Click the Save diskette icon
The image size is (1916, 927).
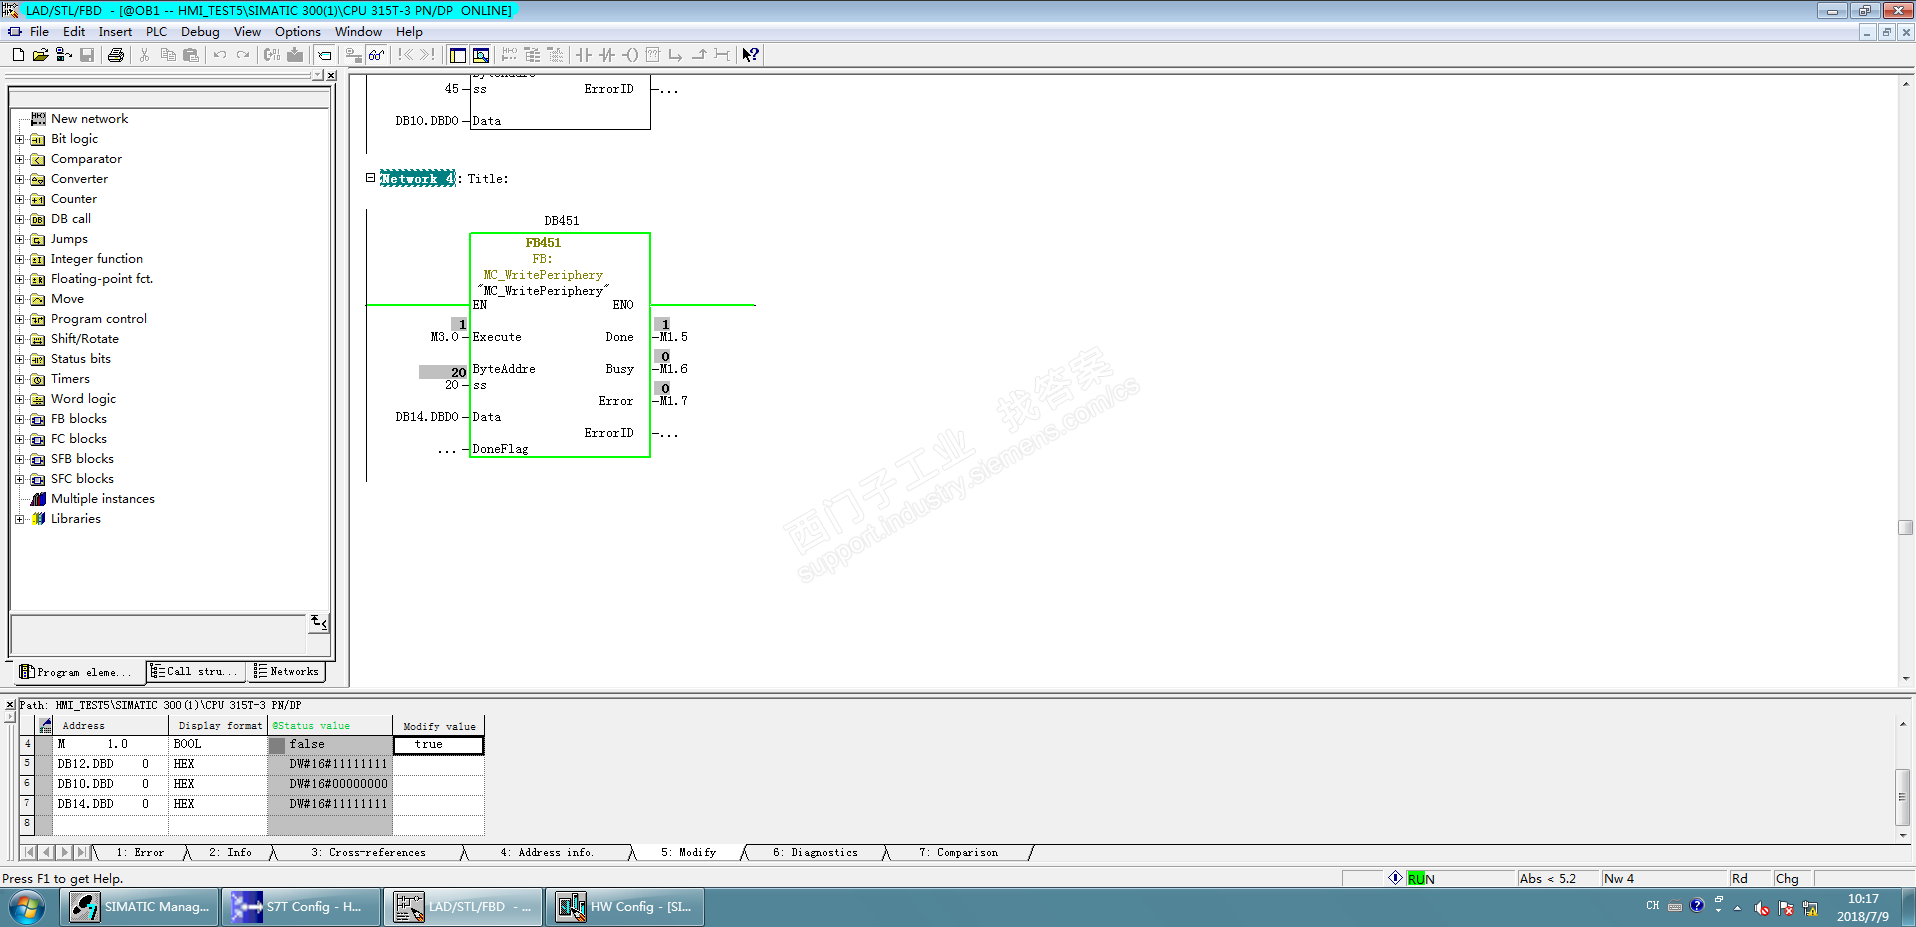coord(87,55)
